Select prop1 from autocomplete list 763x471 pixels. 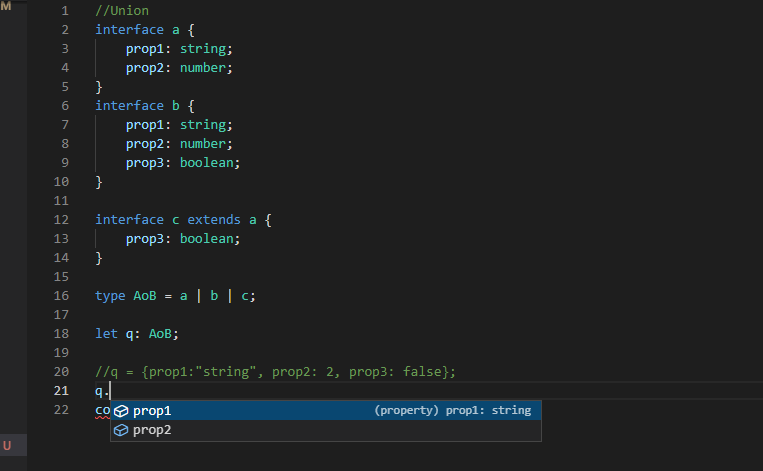tap(152, 411)
